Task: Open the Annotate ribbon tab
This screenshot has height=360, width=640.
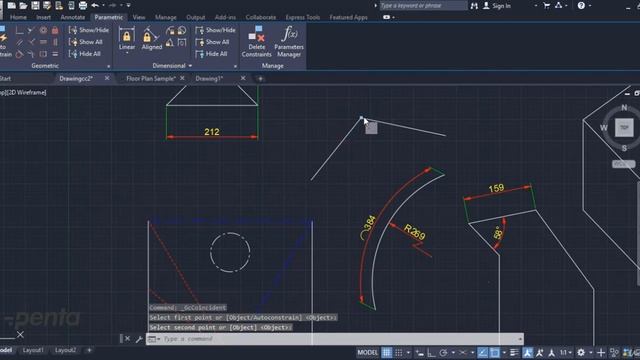Action: [x=73, y=17]
